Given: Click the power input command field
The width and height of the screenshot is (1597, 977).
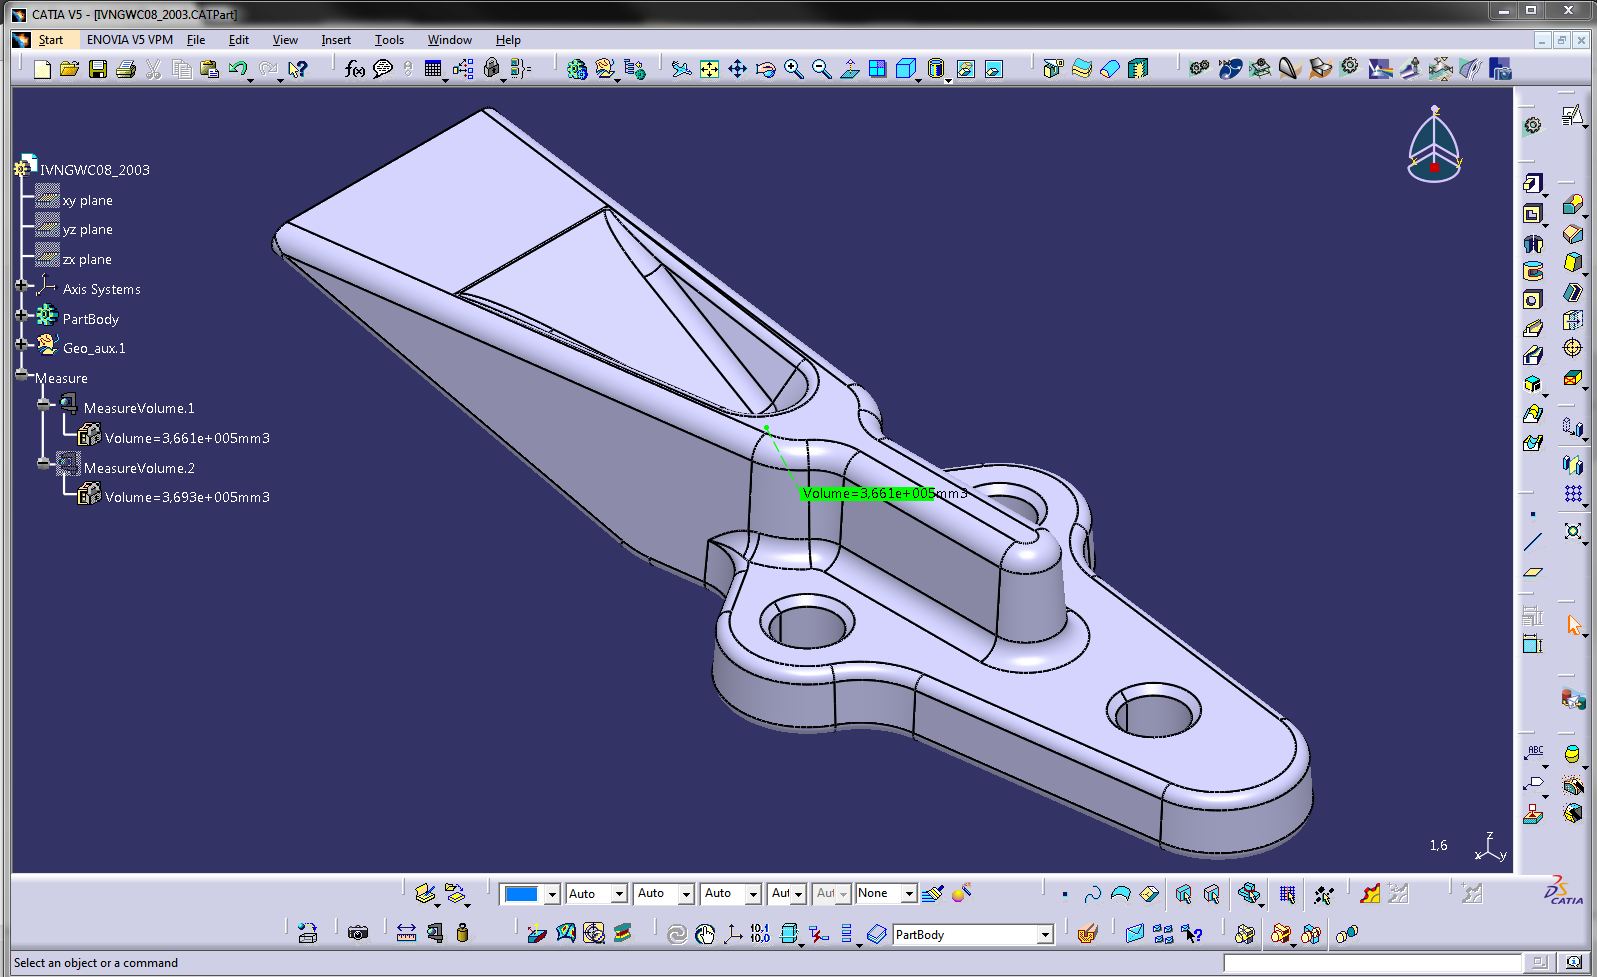Looking at the screenshot, I should pos(1372,963).
